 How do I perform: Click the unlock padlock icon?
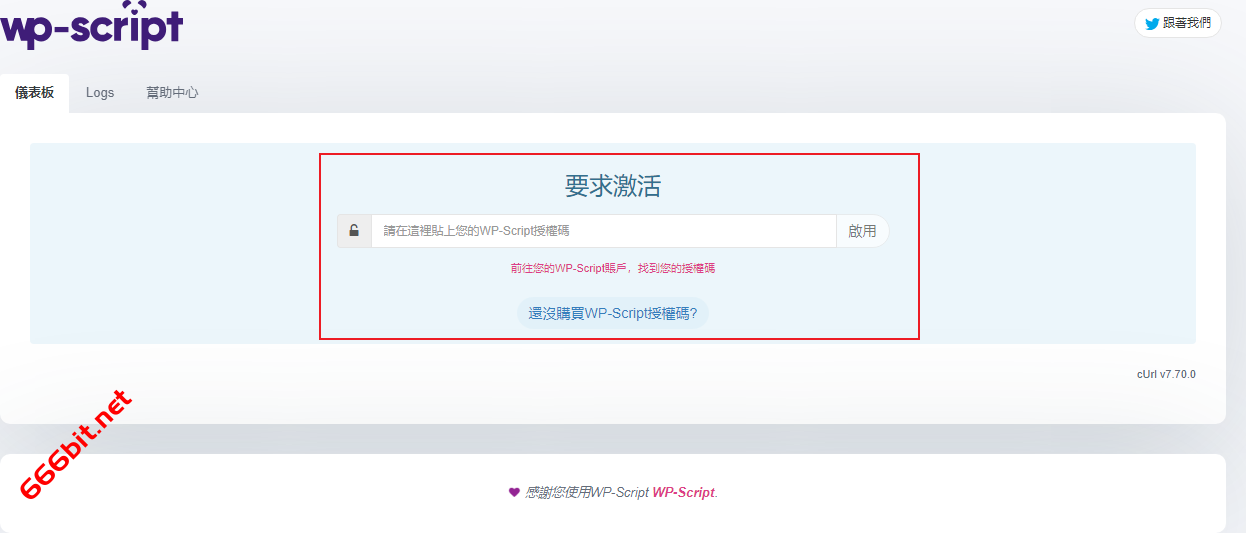[354, 231]
